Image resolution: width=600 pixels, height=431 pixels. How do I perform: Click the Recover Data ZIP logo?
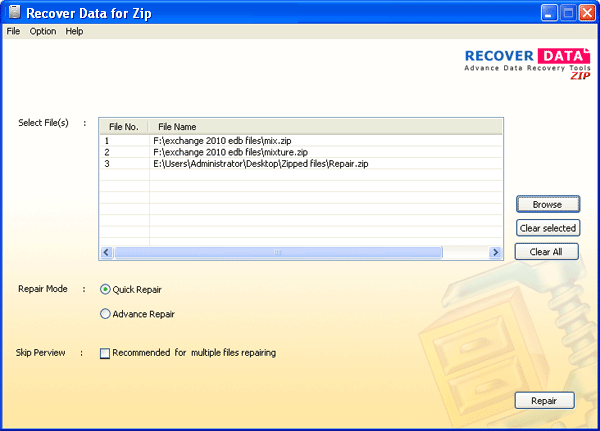point(527,60)
